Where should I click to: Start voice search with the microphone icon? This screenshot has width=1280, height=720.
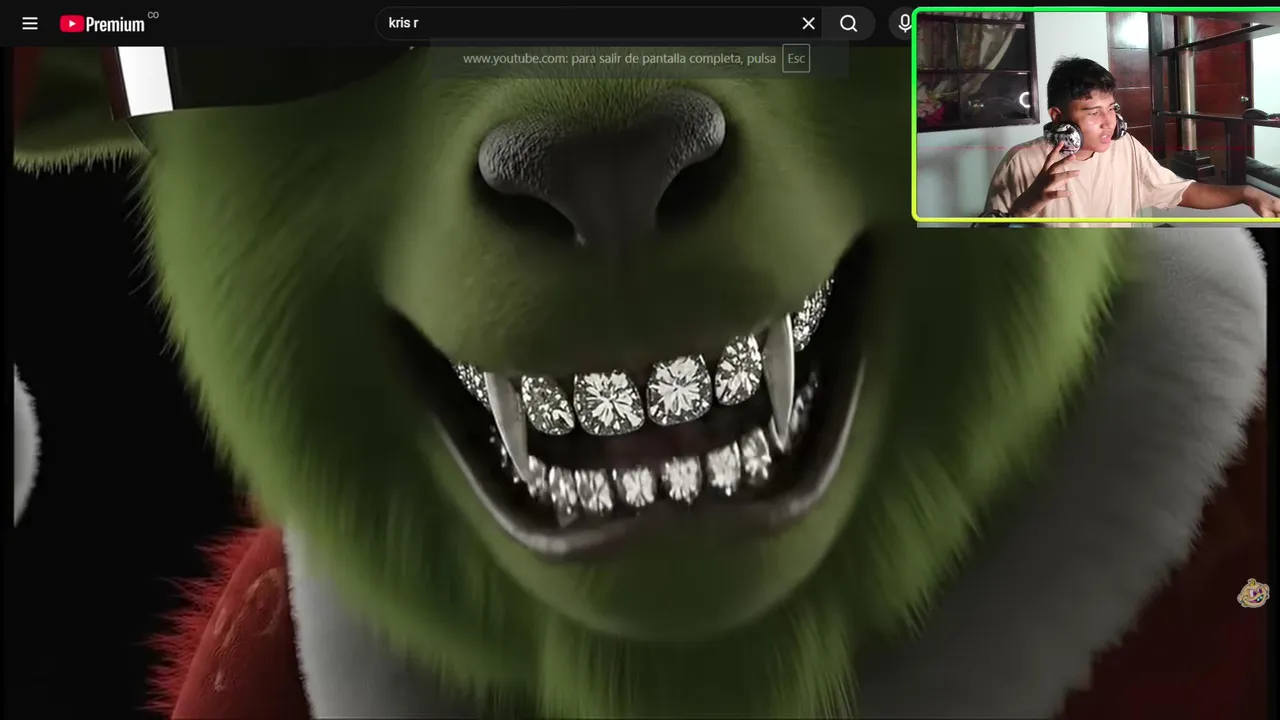pyautogui.click(x=904, y=23)
